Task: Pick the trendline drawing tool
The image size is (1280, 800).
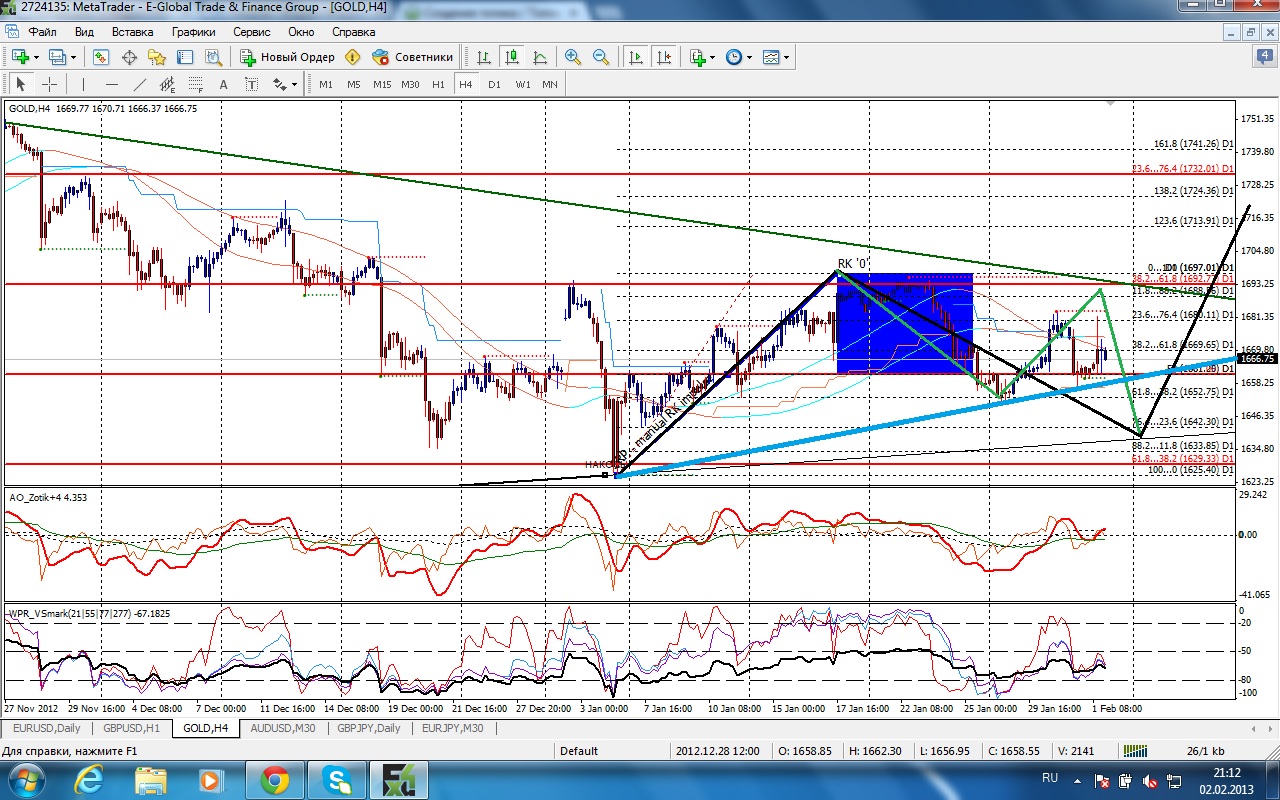Action: pyautogui.click(x=139, y=85)
